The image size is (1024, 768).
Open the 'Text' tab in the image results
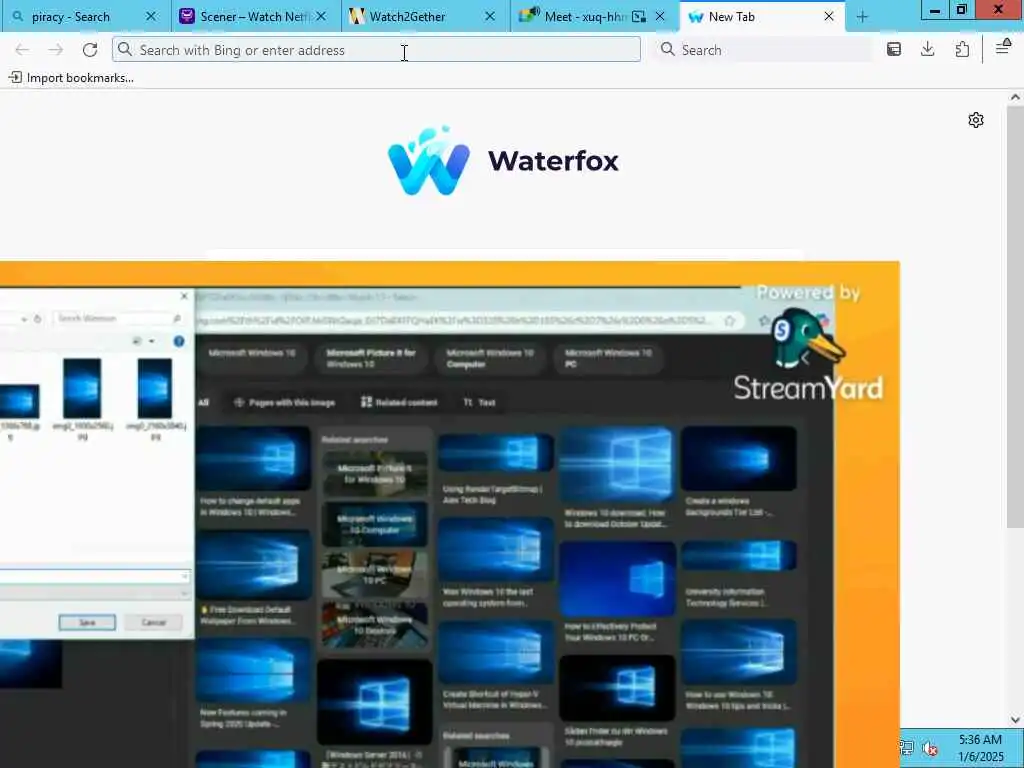[x=479, y=402]
